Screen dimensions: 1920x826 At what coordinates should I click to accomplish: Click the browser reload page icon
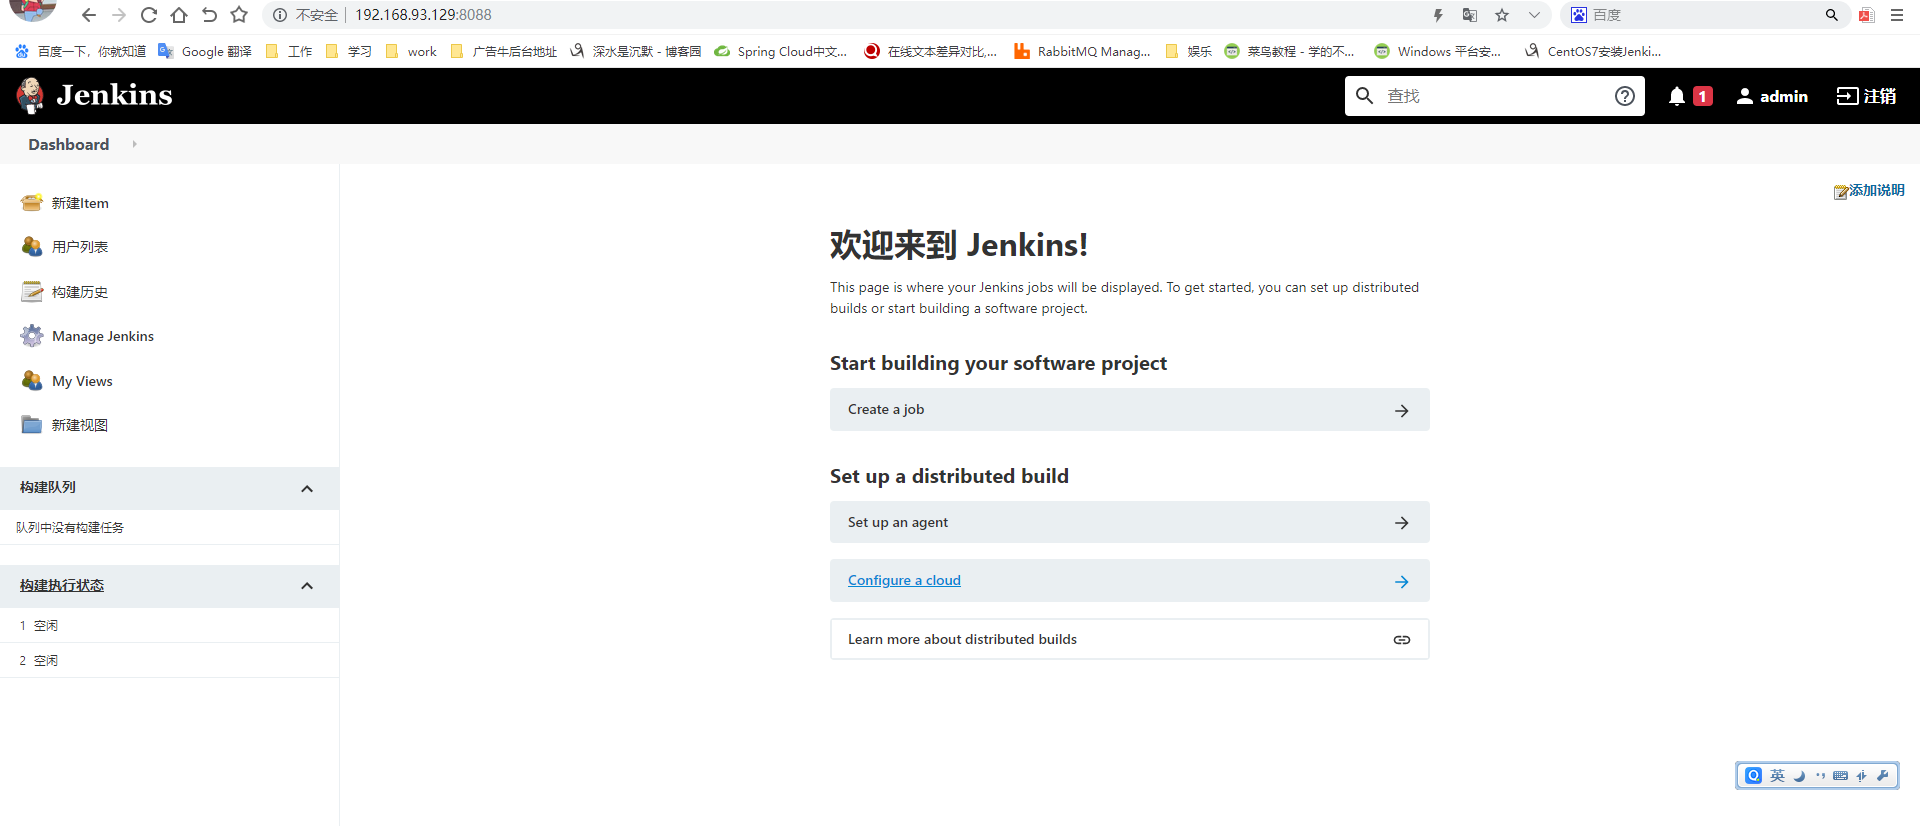click(x=149, y=15)
